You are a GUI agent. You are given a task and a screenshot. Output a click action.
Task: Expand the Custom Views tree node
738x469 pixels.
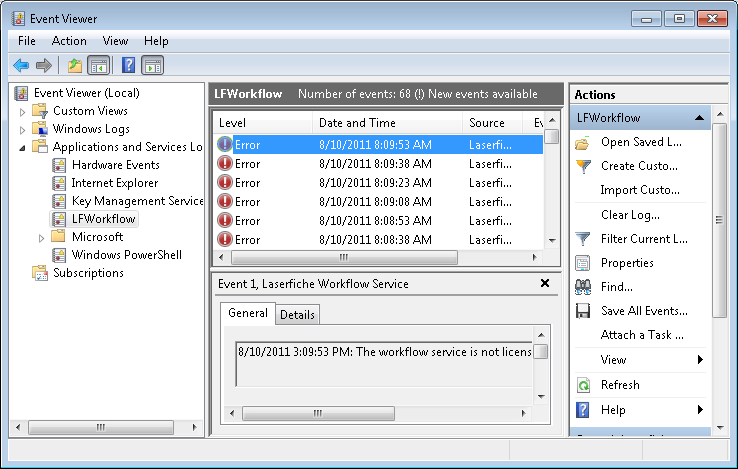[23, 111]
